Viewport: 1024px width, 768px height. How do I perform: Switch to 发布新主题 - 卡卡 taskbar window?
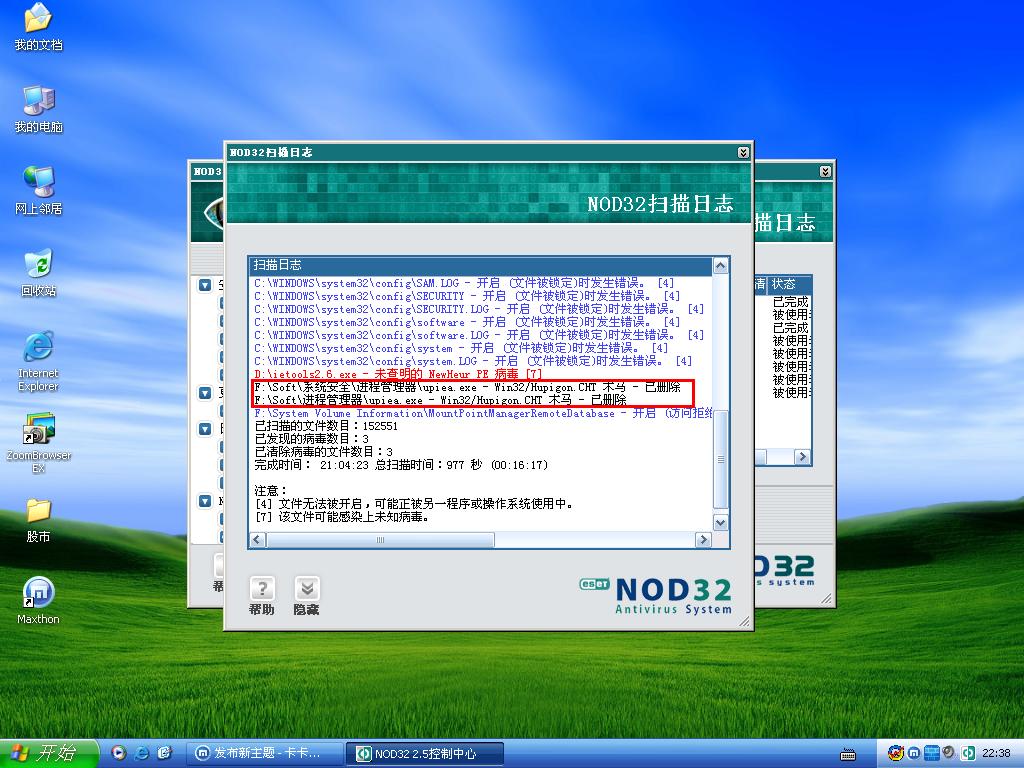267,753
